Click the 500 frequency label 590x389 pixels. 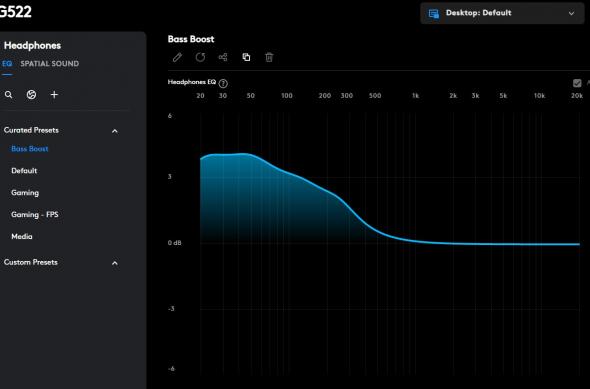375,96
